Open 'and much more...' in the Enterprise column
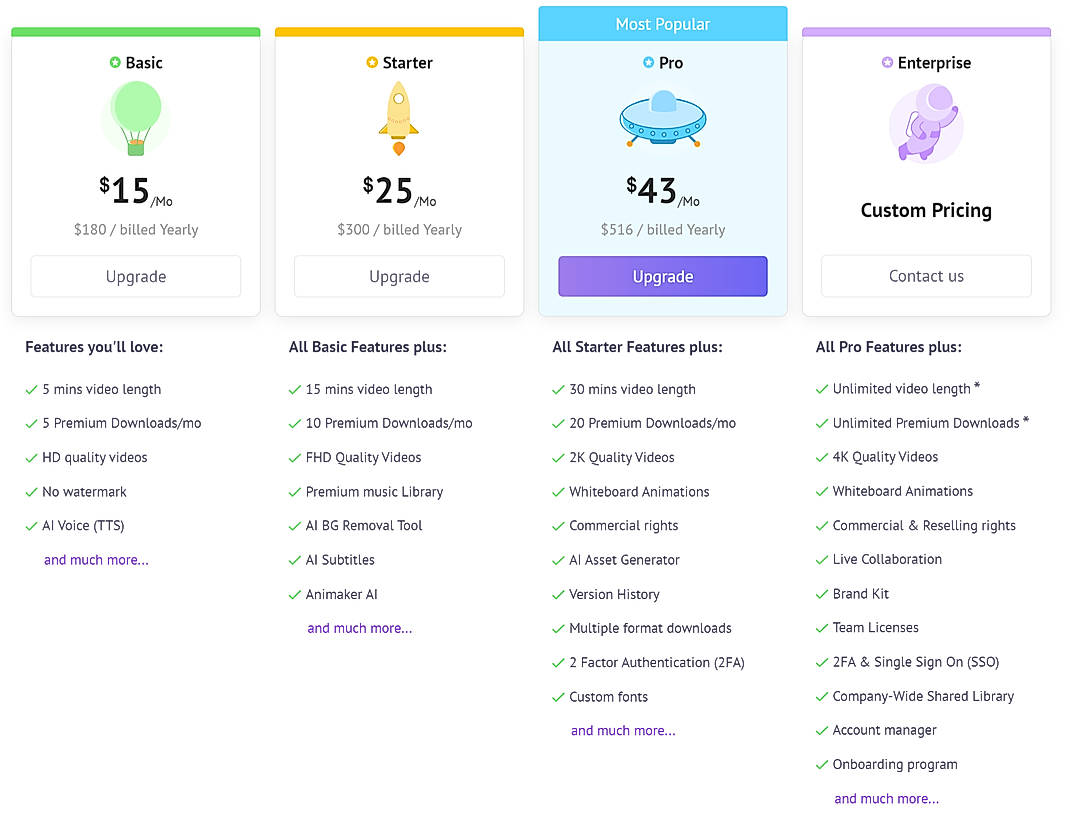Image resolution: width=1070 pixels, height=828 pixels. point(886,798)
